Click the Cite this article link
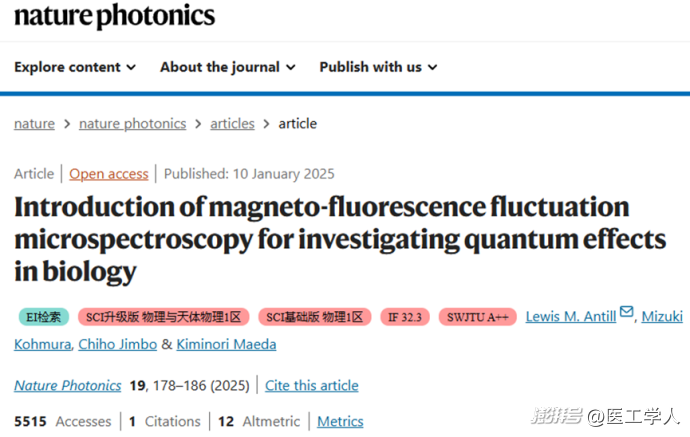Image resolution: width=690 pixels, height=437 pixels. [x=312, y=386]
